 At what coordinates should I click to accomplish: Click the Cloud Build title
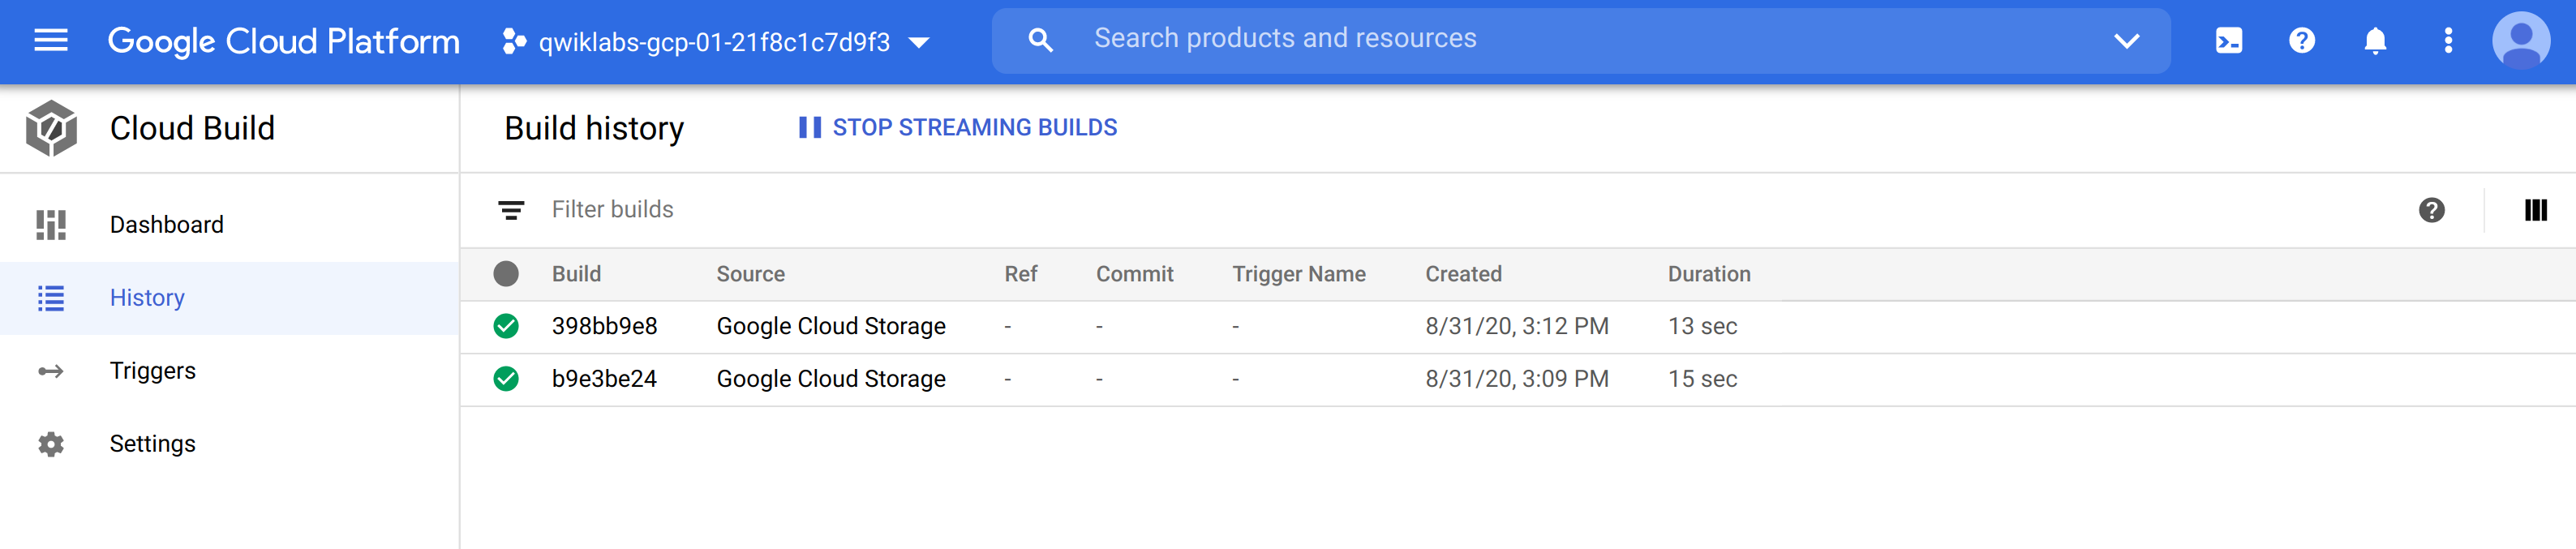click(x=192, y=128)
